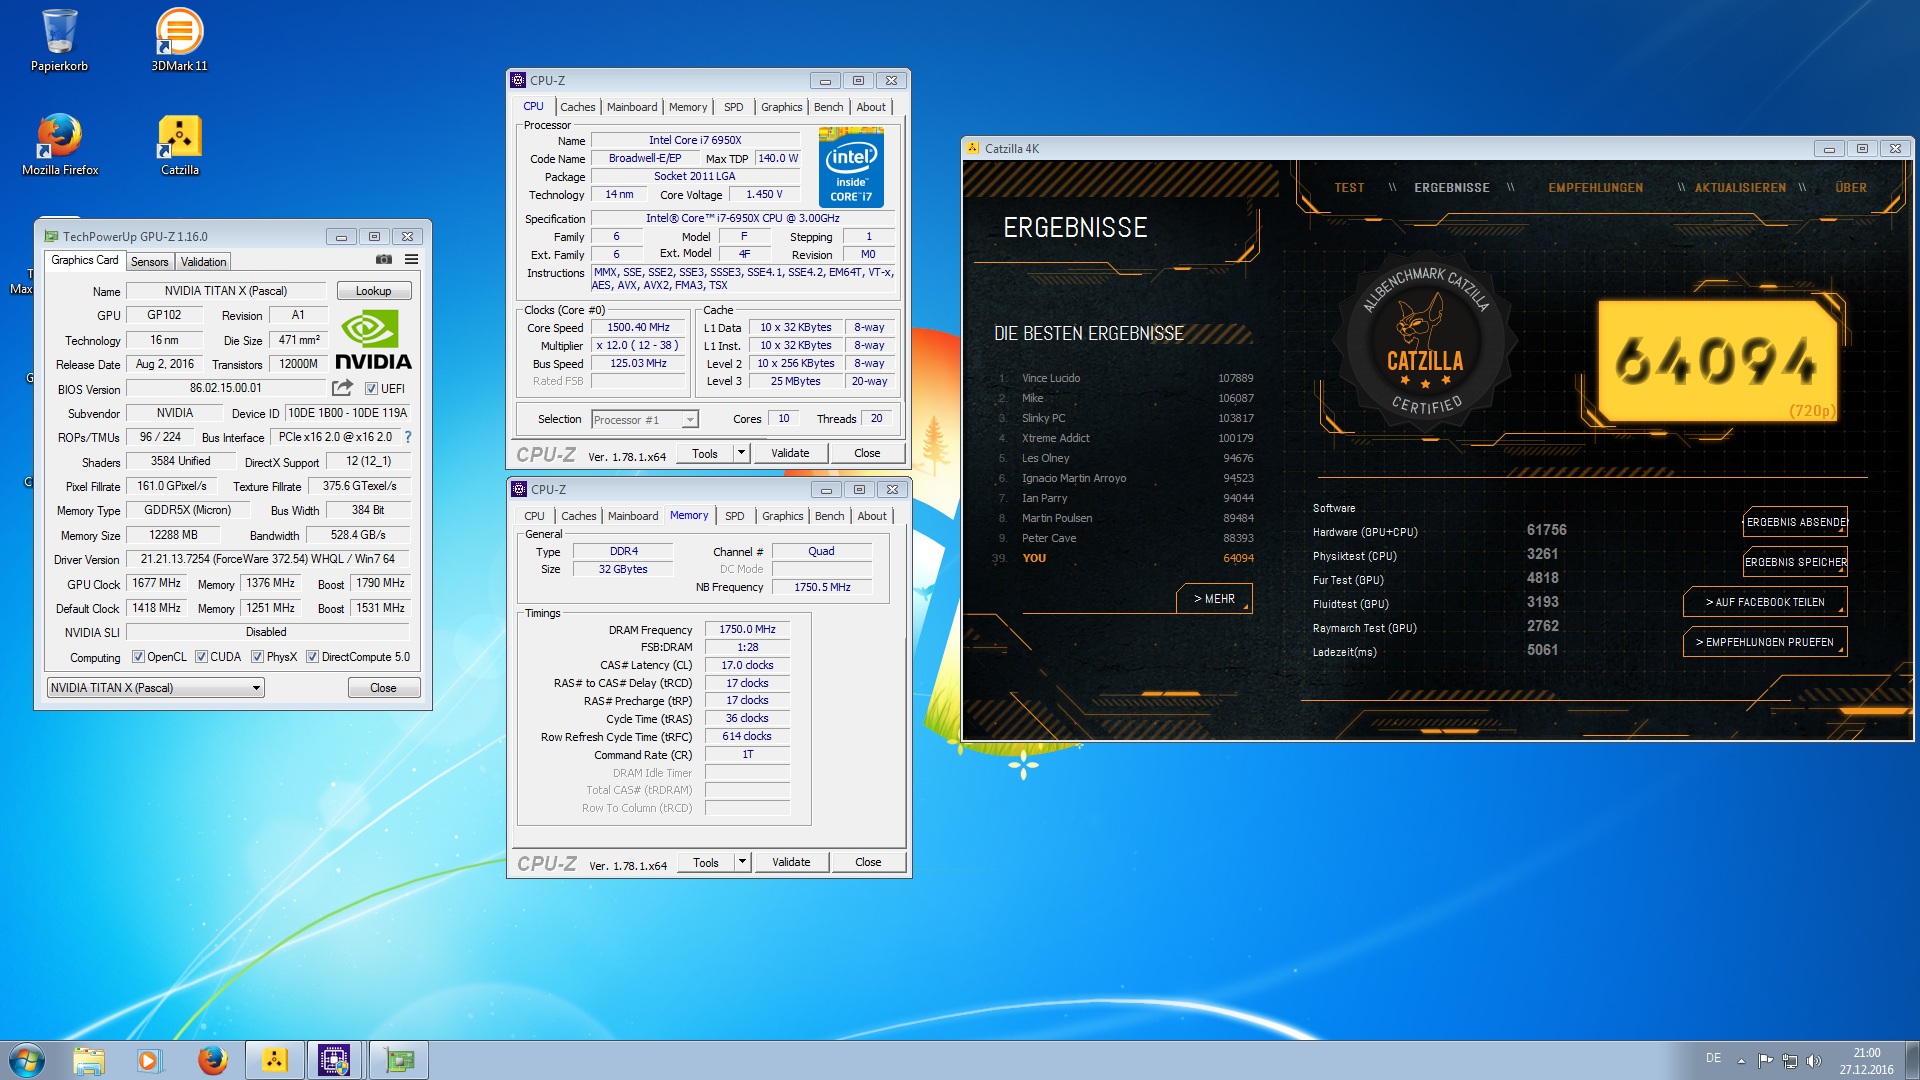Click the BIOS Version field 86.02.15.00.01

(226, 388)
